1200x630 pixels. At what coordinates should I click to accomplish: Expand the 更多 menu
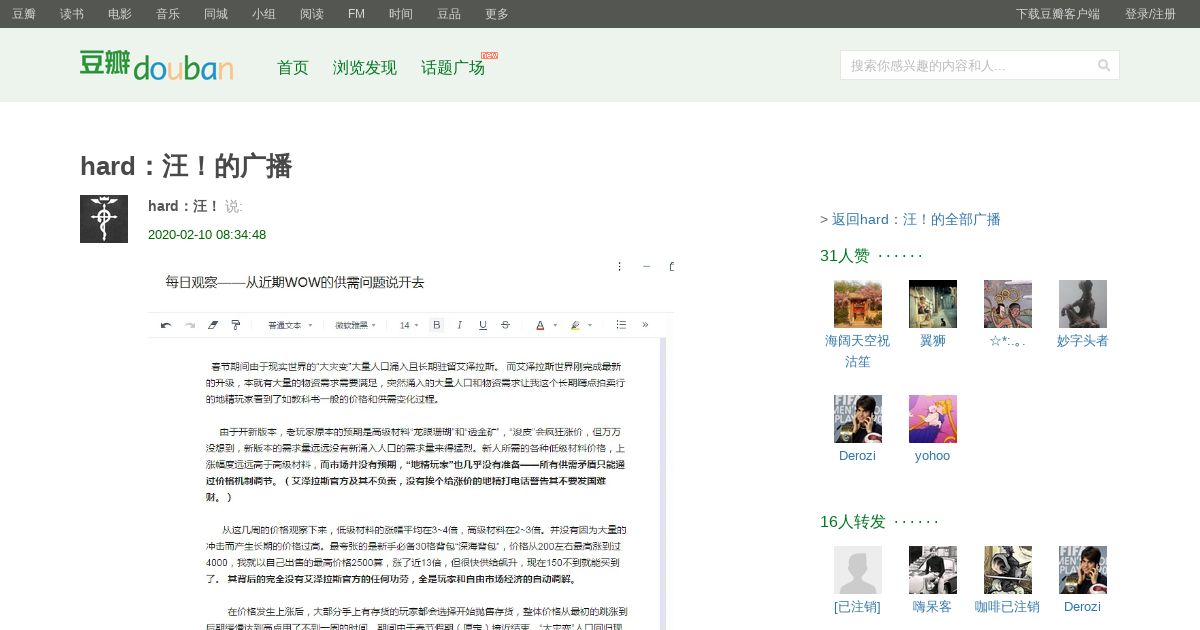coord(497,14)
